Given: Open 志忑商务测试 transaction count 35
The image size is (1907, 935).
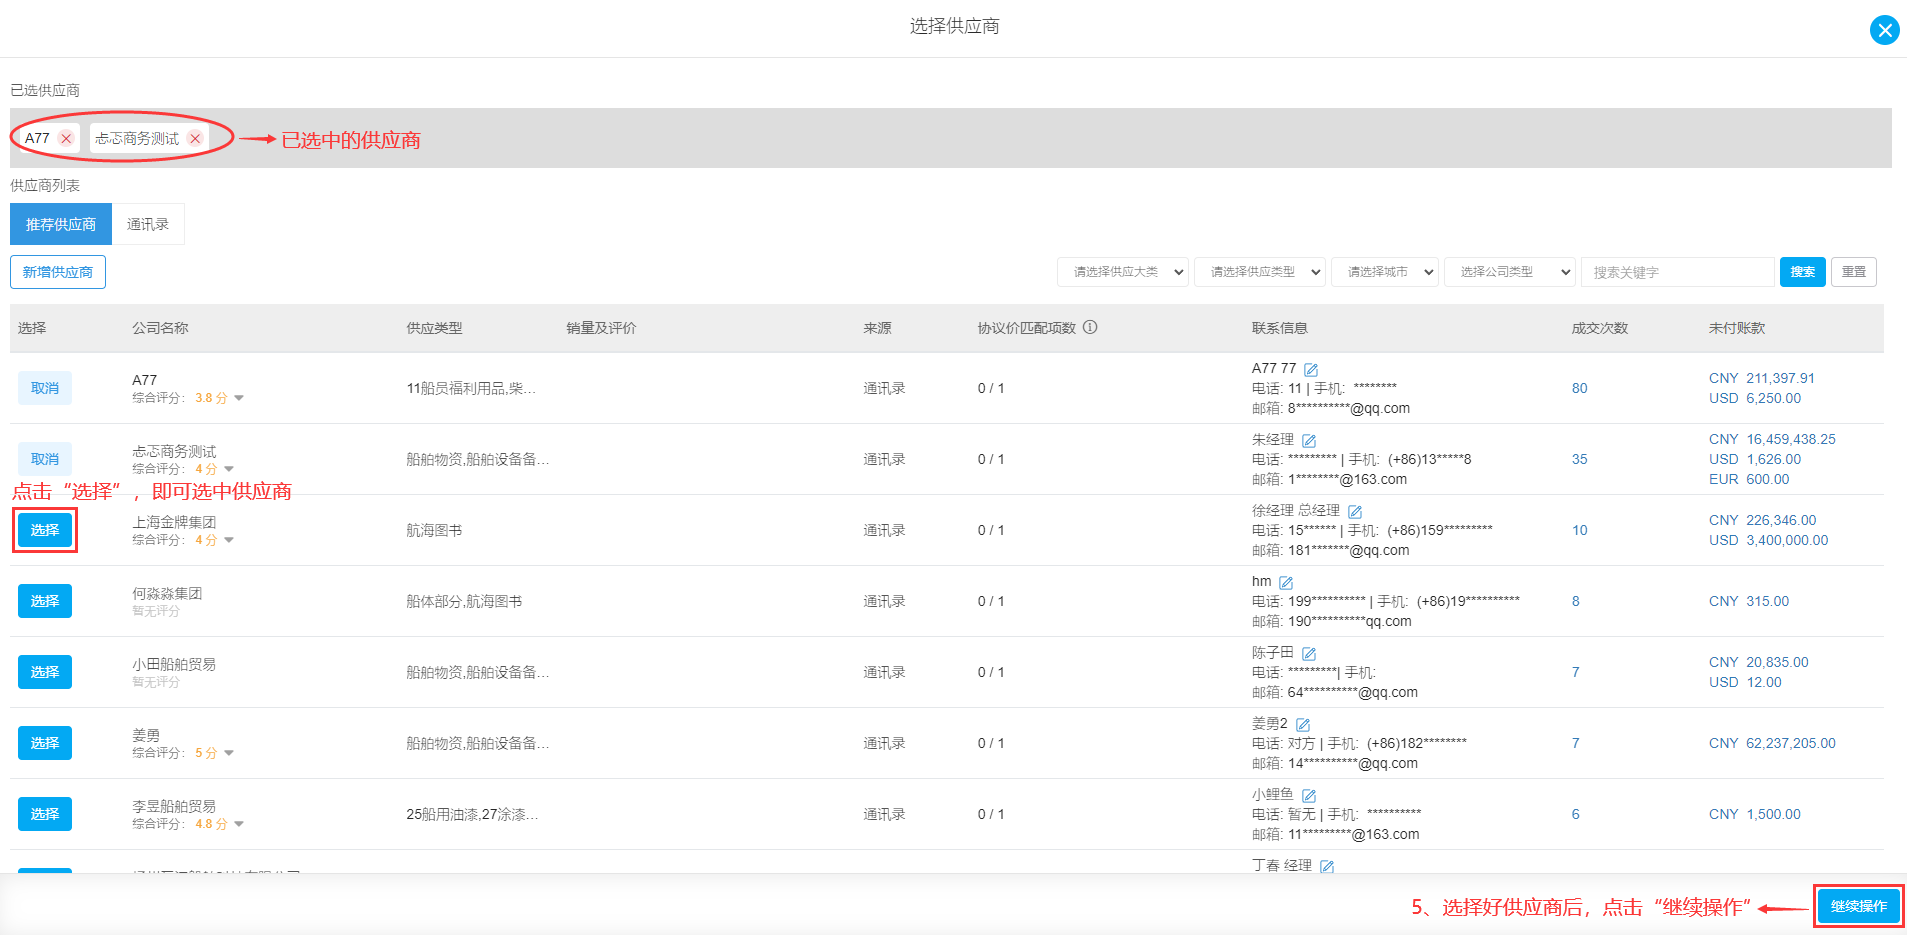Looking at the screenshot, I should point(1580,459).
